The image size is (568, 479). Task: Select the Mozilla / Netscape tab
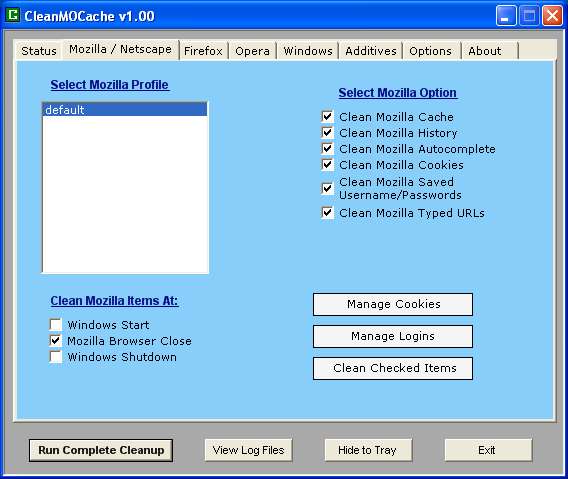120,49
